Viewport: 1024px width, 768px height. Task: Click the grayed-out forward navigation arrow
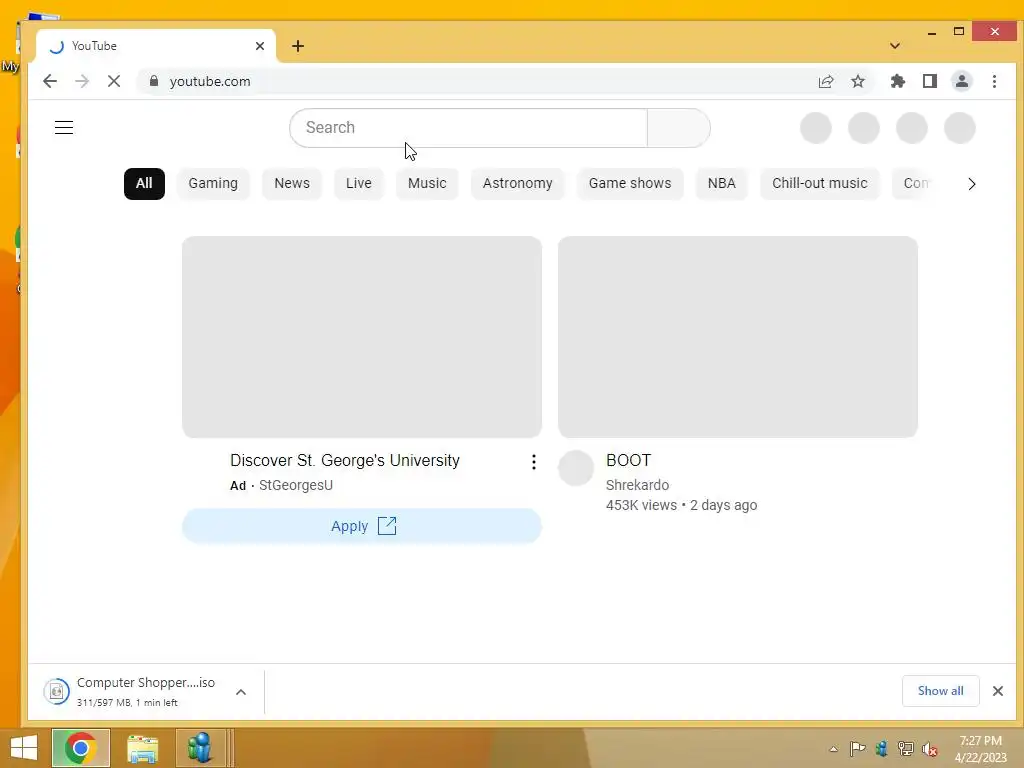tap(82, 81)
